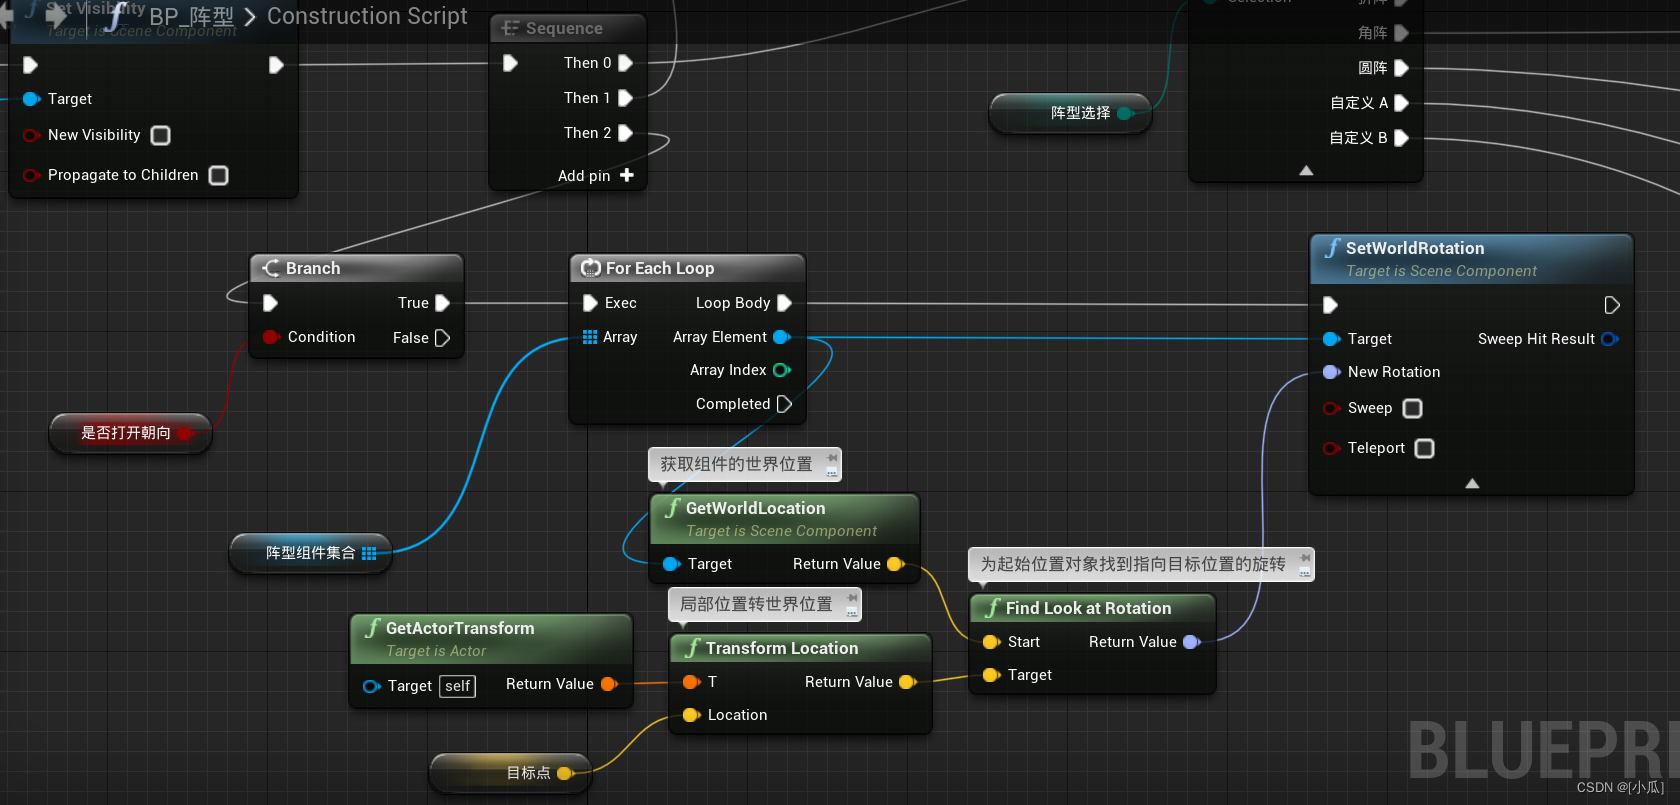
Task: Click the Transform Location Location input pin
Action: (691, 715)
